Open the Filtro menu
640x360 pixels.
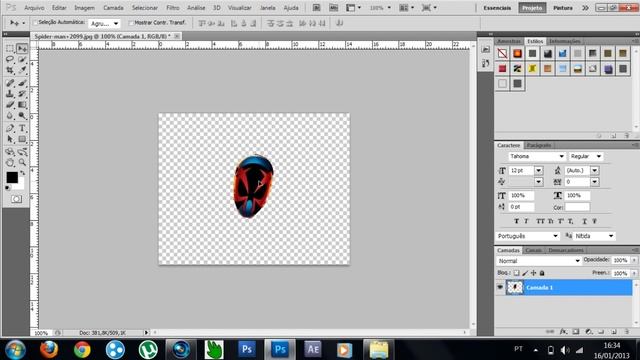pos(173,8)
